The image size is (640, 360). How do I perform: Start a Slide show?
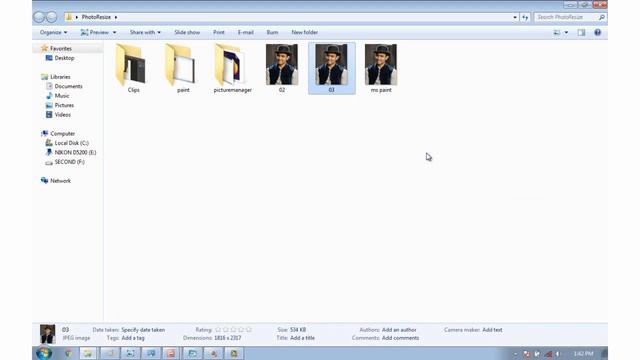coord(187,32)
